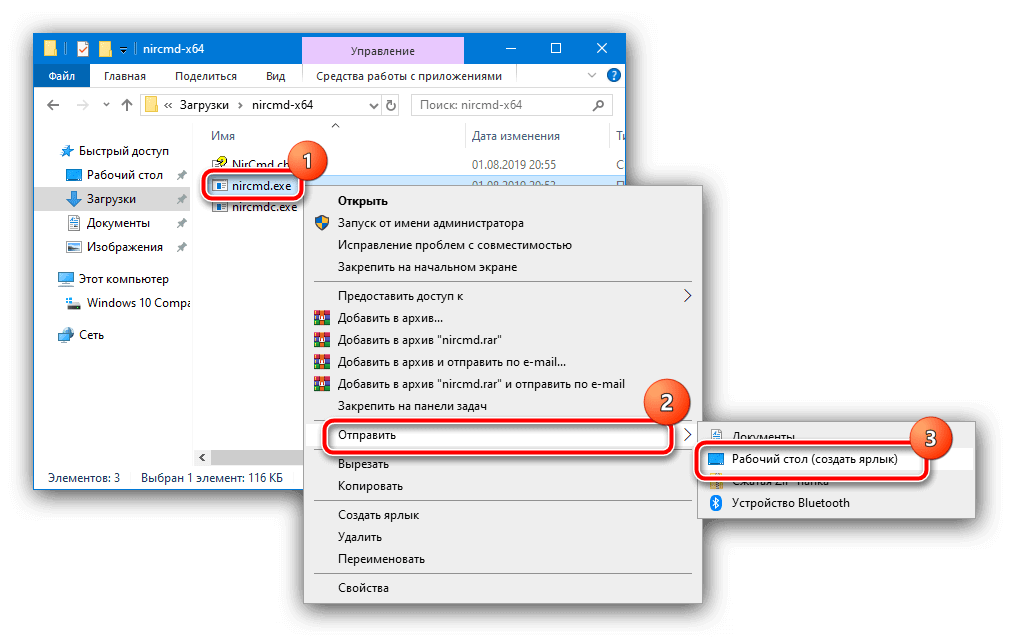This screenshot has height=637, width=1009.
Task: Open Изображения in navigation pane
Action: (115, 247)
